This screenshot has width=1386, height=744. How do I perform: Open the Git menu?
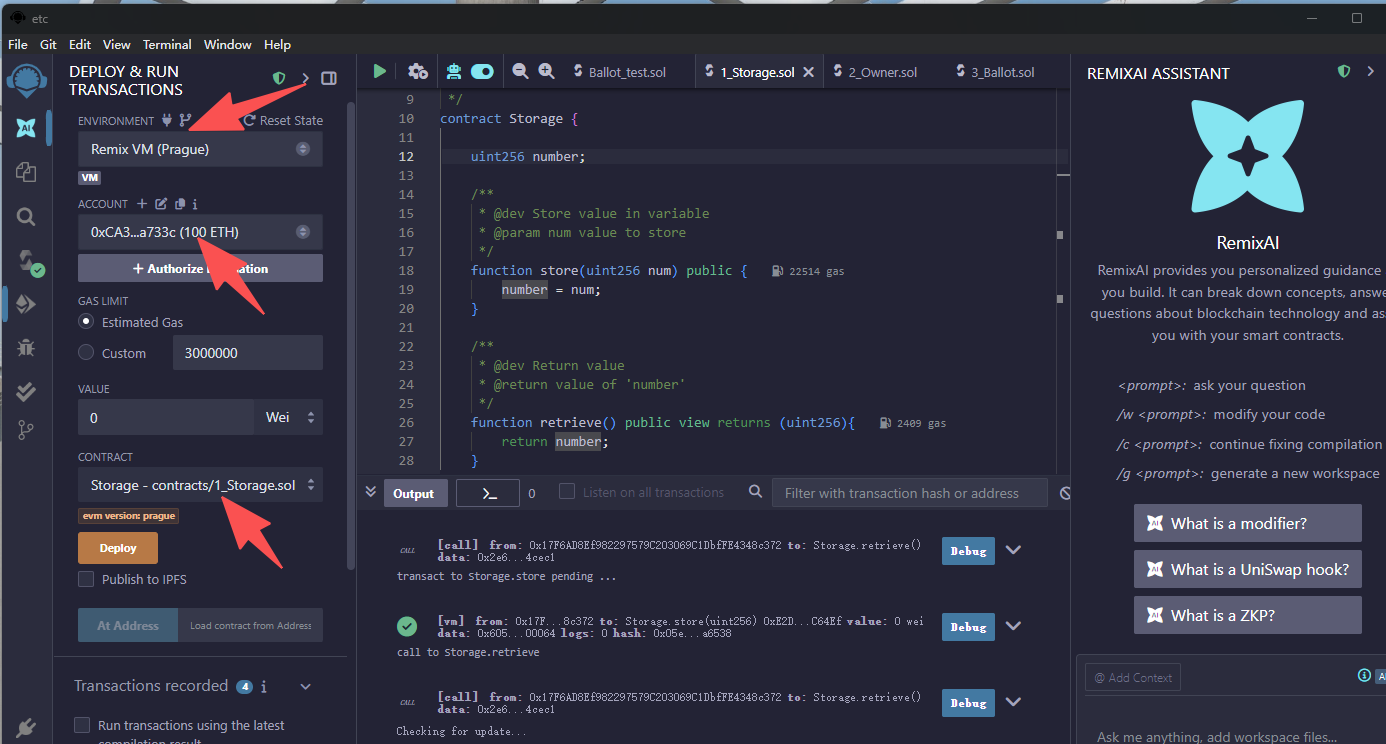click(x=48, y=44)
